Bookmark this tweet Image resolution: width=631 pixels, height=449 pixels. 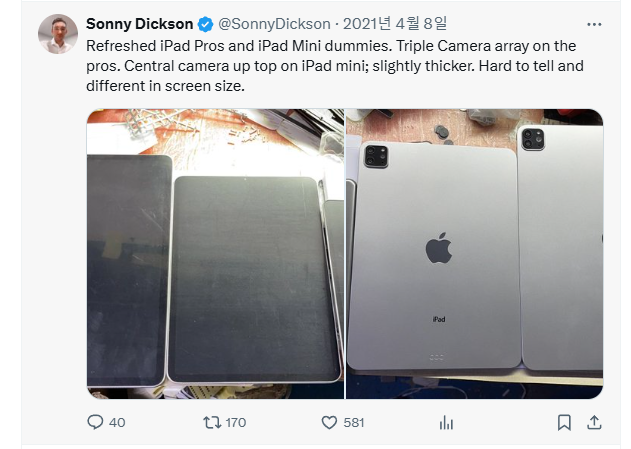pos(564,422)
